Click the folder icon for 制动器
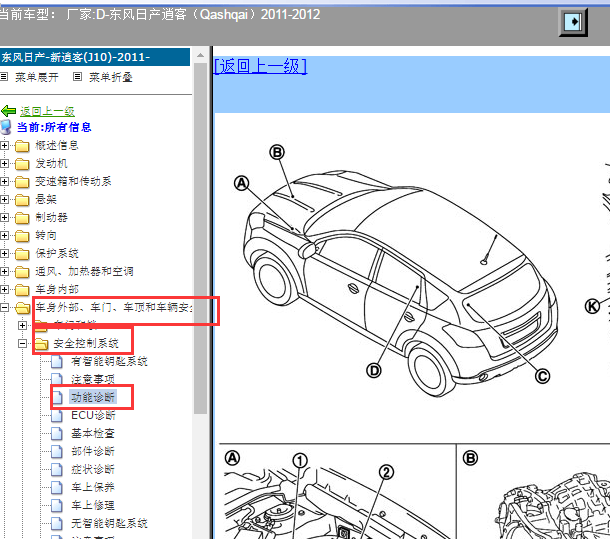The height and width of the screenshot is (539, 610). pos(22,218)
